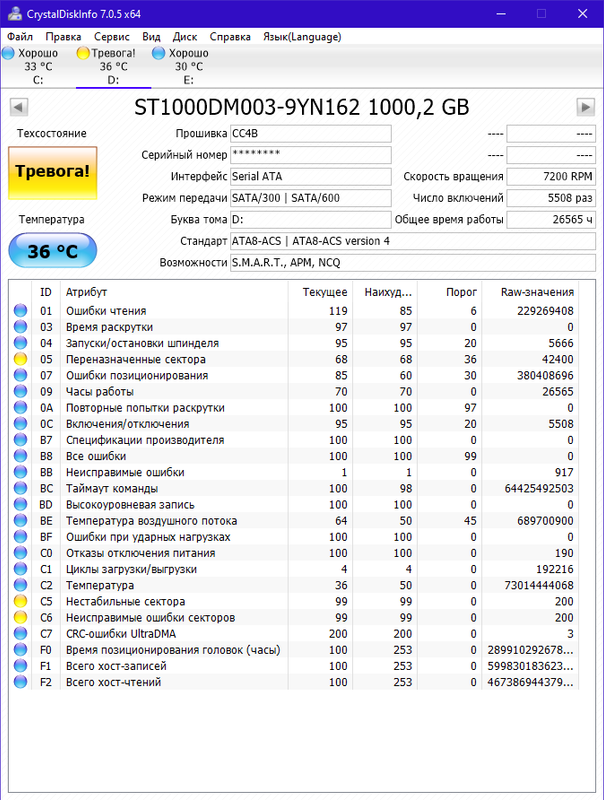Go to next disk arrow
This screenshot has height=800, width=604.
586,107
